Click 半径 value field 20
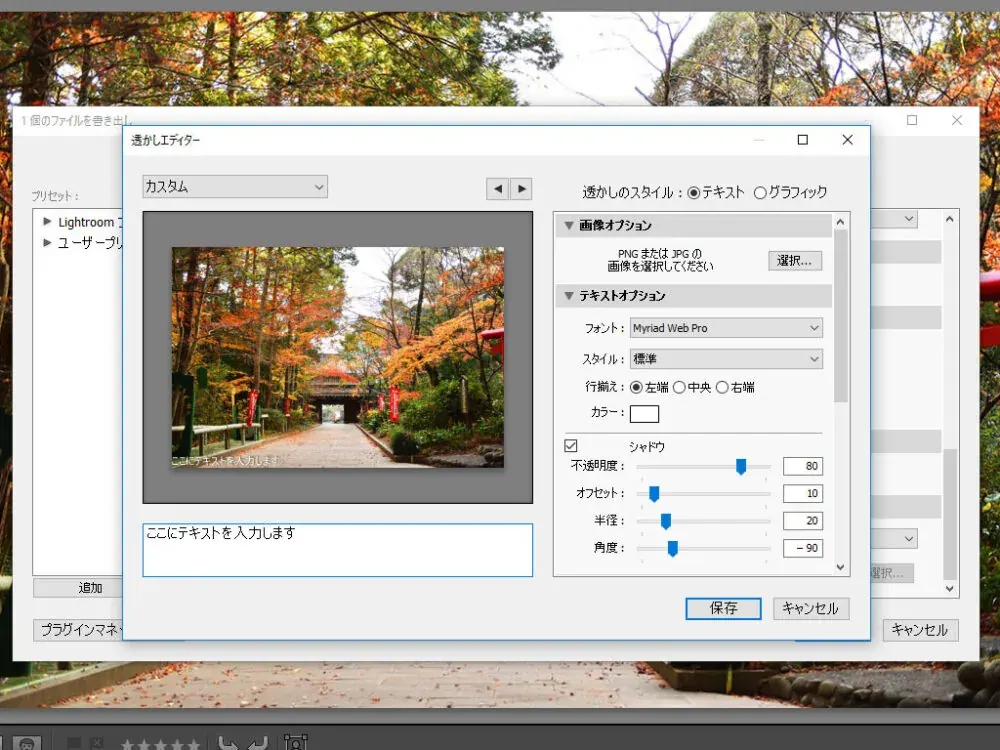 [803, 521]
